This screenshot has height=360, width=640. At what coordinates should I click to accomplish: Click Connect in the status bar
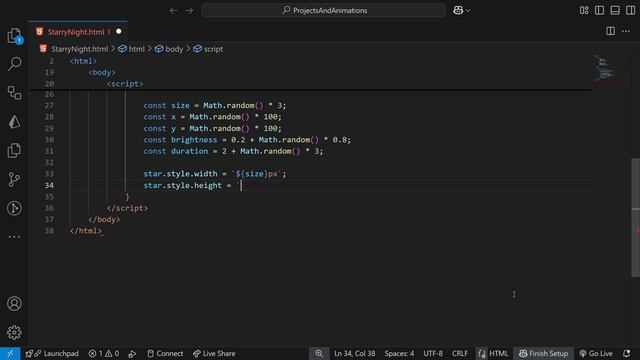(x=165, y=353)
